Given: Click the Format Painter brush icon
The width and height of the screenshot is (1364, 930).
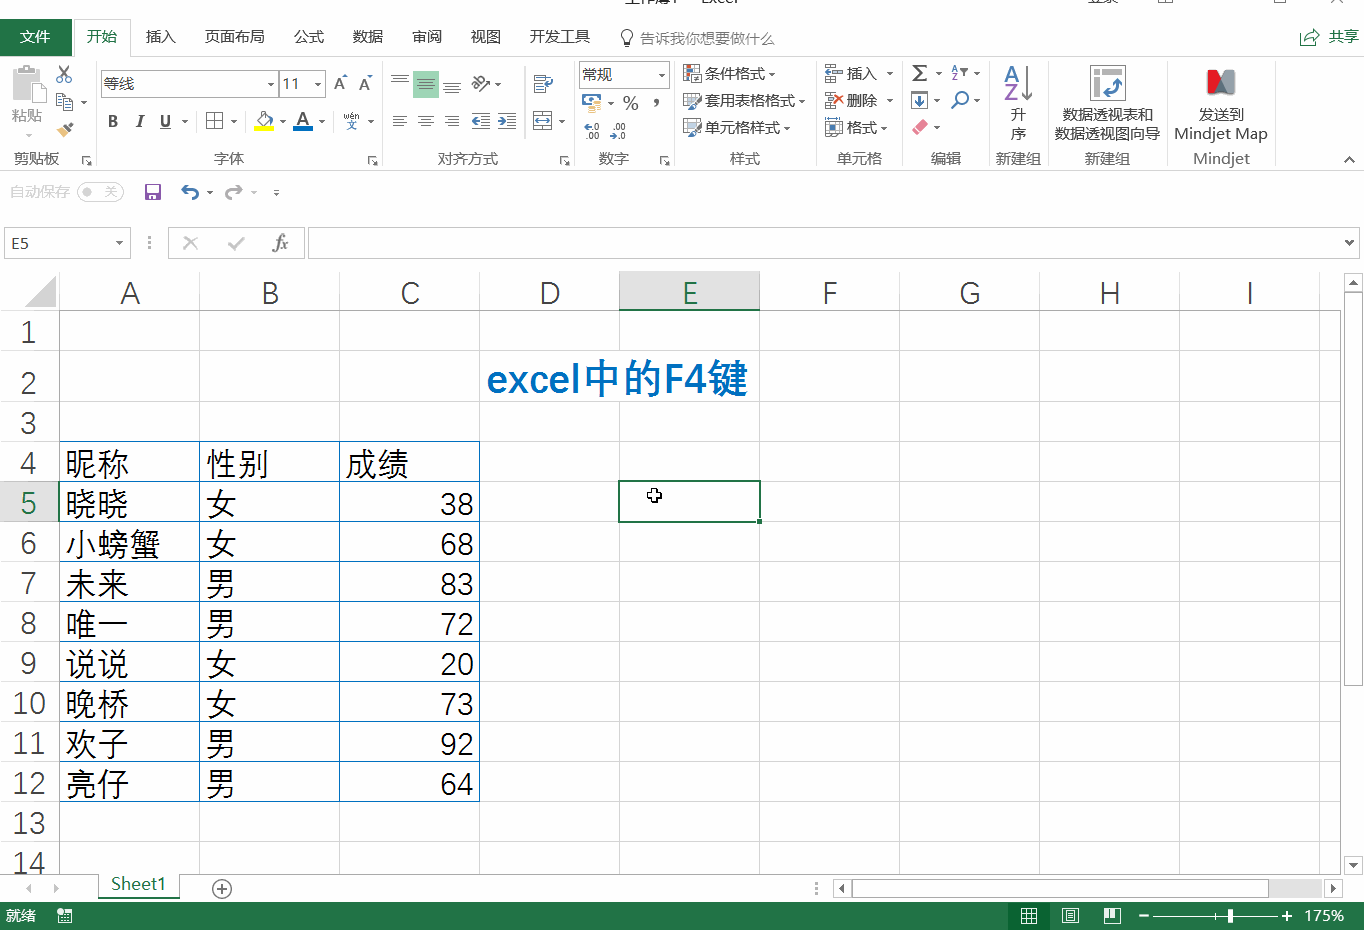Looking at the screenshot, I should (x=65, y=129).
